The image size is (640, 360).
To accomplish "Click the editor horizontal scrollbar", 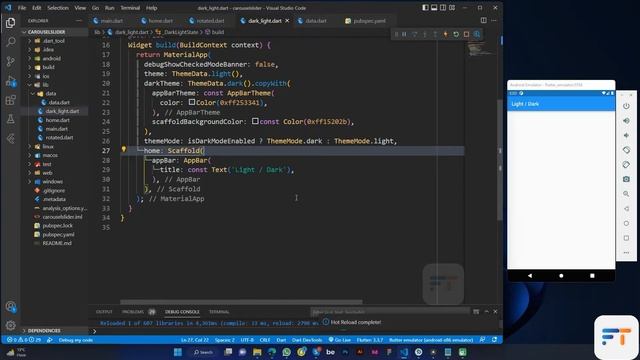I will point(241,302).
